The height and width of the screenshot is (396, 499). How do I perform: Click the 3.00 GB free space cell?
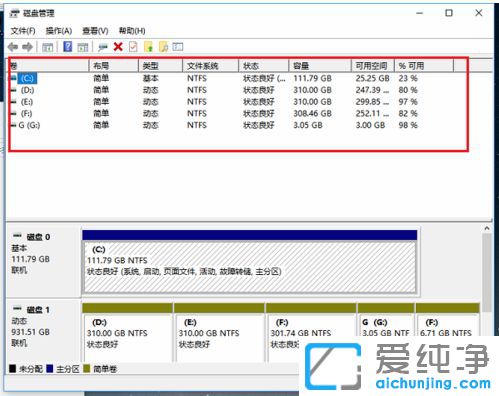[370, 125]
